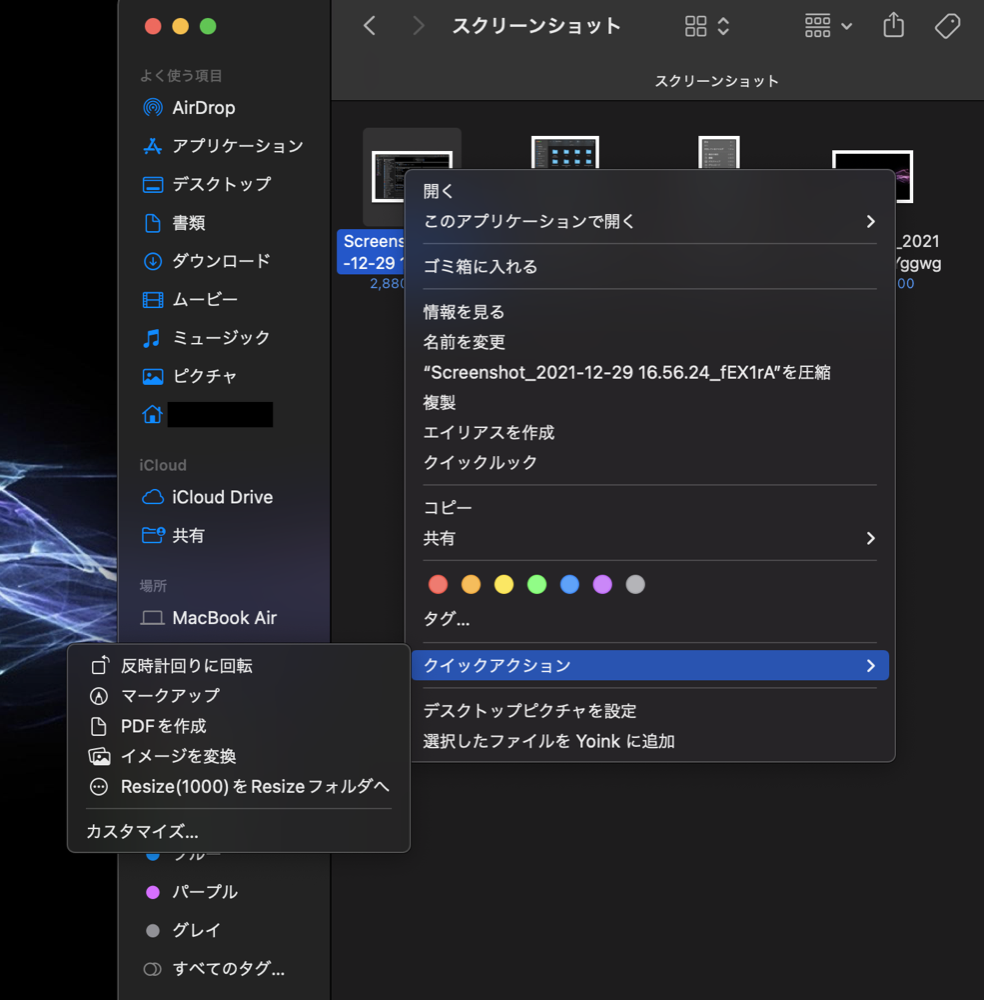This screenshot has width=984, height=1000.
Task: Open ダウンロード in the sidebar
Action: pos(206,261)
